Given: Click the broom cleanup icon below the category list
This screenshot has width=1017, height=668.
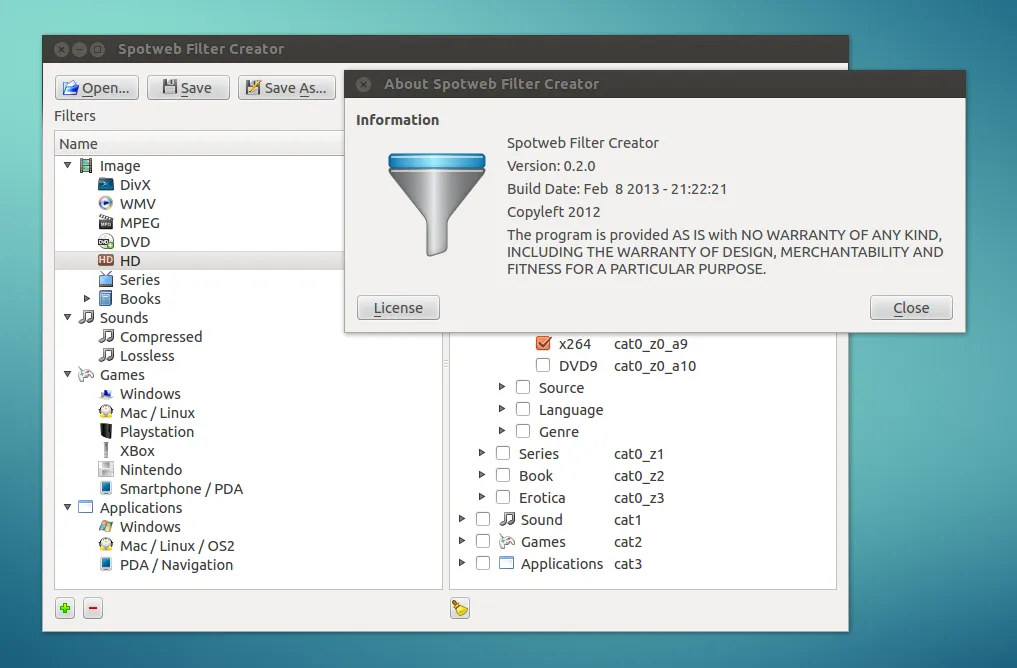Looking at the screenshot, I should point(459,608).
